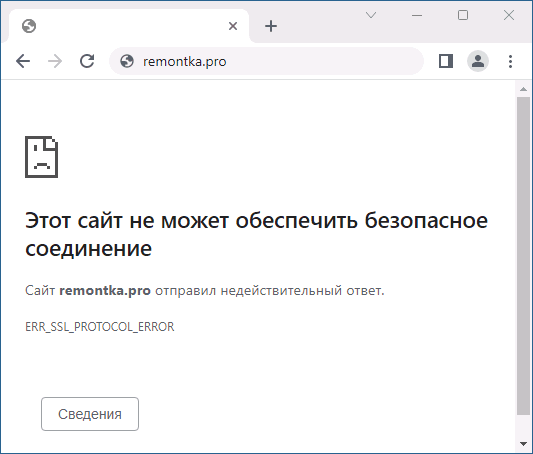The height and width of the screenshot is (454, 533).
Task: Click the vertical scrollbar thumb
Action: [523, 256]
